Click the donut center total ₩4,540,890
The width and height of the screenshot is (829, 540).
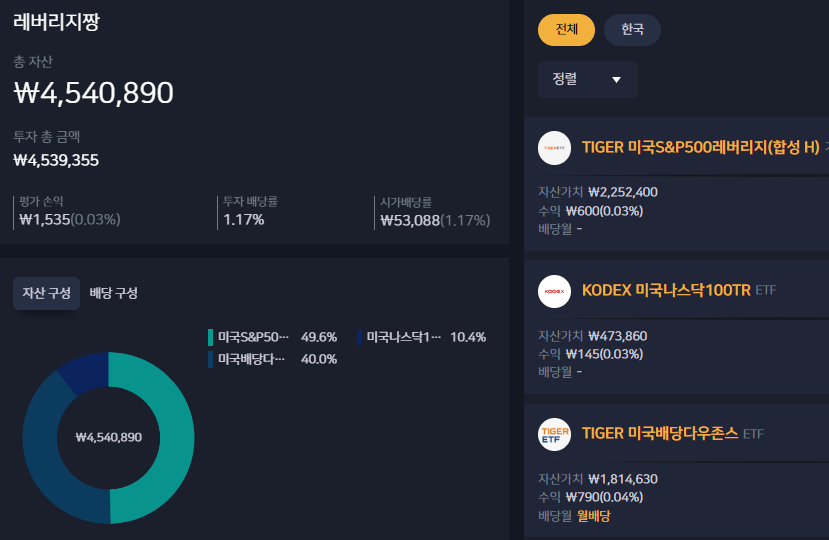pyautogui.click(x=108, y=437)
